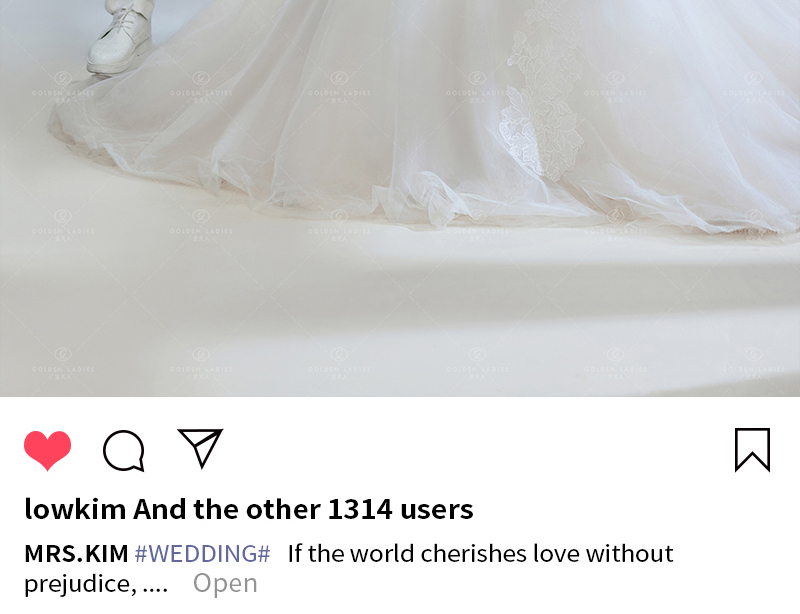Viewport: 800px width, 614px height.
Task: Save the post with the bookmark icon
Action: 752,450
